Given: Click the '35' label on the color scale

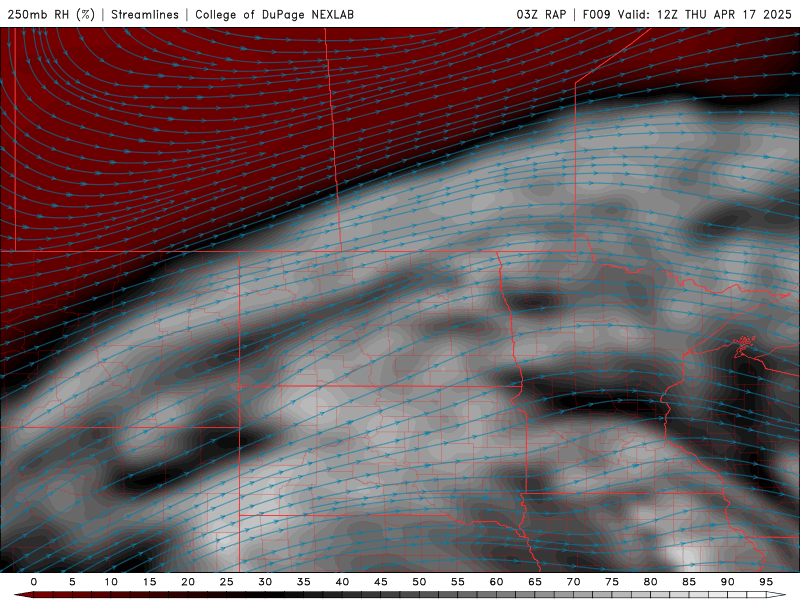Looking at the screenshot, I should pyautogui.click(x=304, y=582).
